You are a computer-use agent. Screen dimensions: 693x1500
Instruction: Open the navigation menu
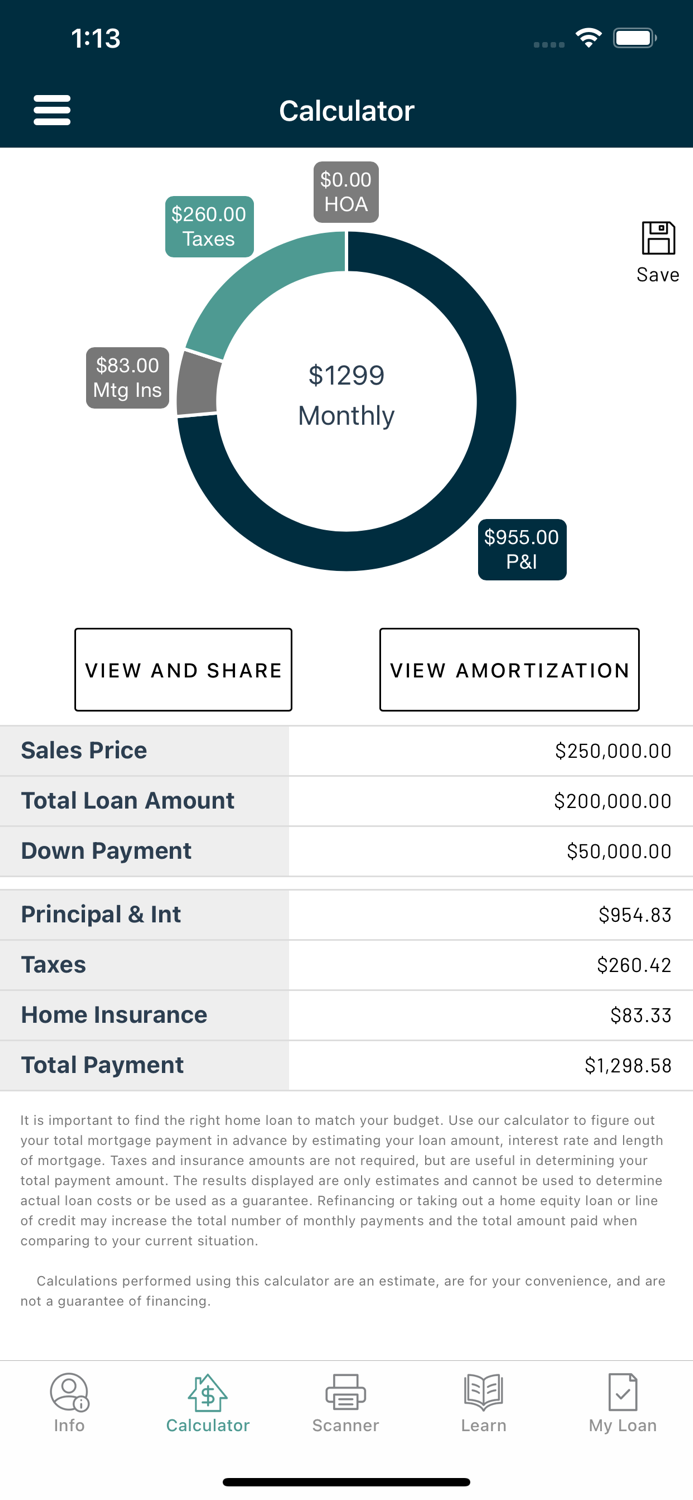52,110
